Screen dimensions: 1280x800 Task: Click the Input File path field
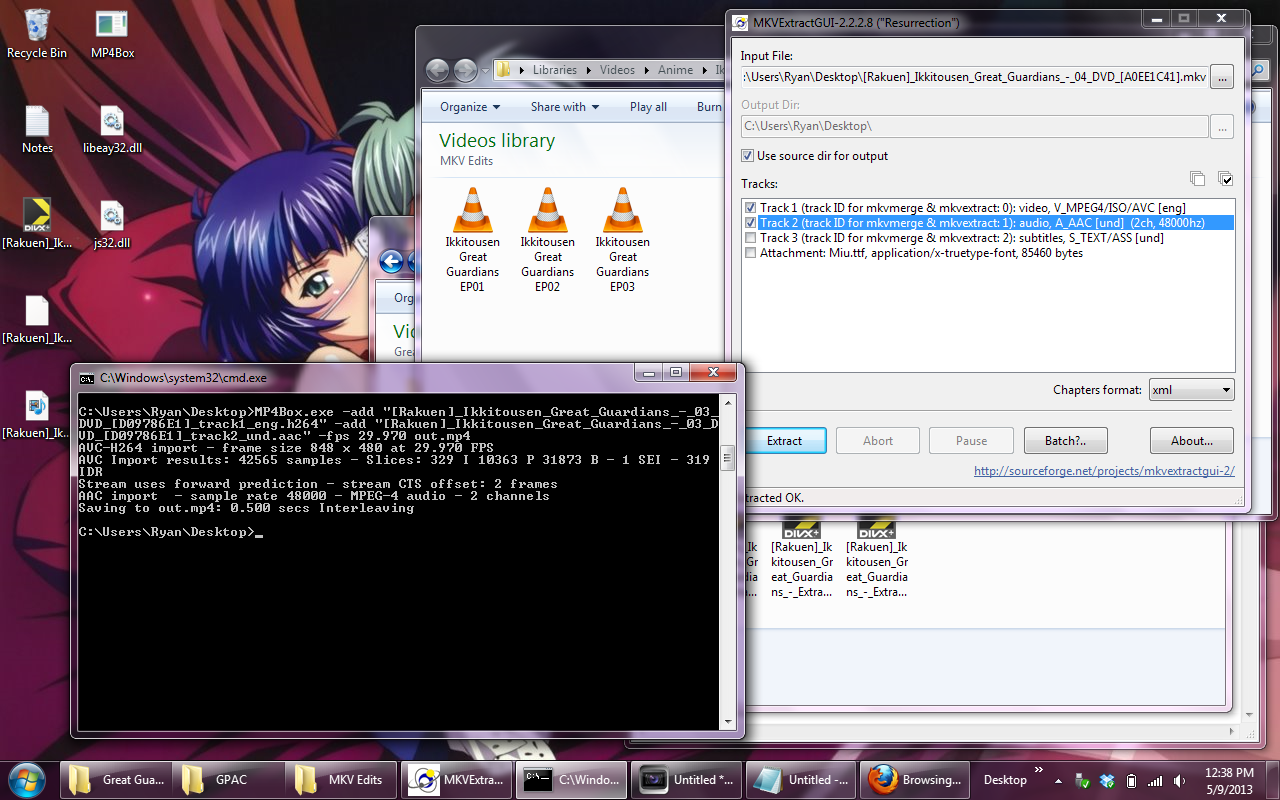[974, 77]
